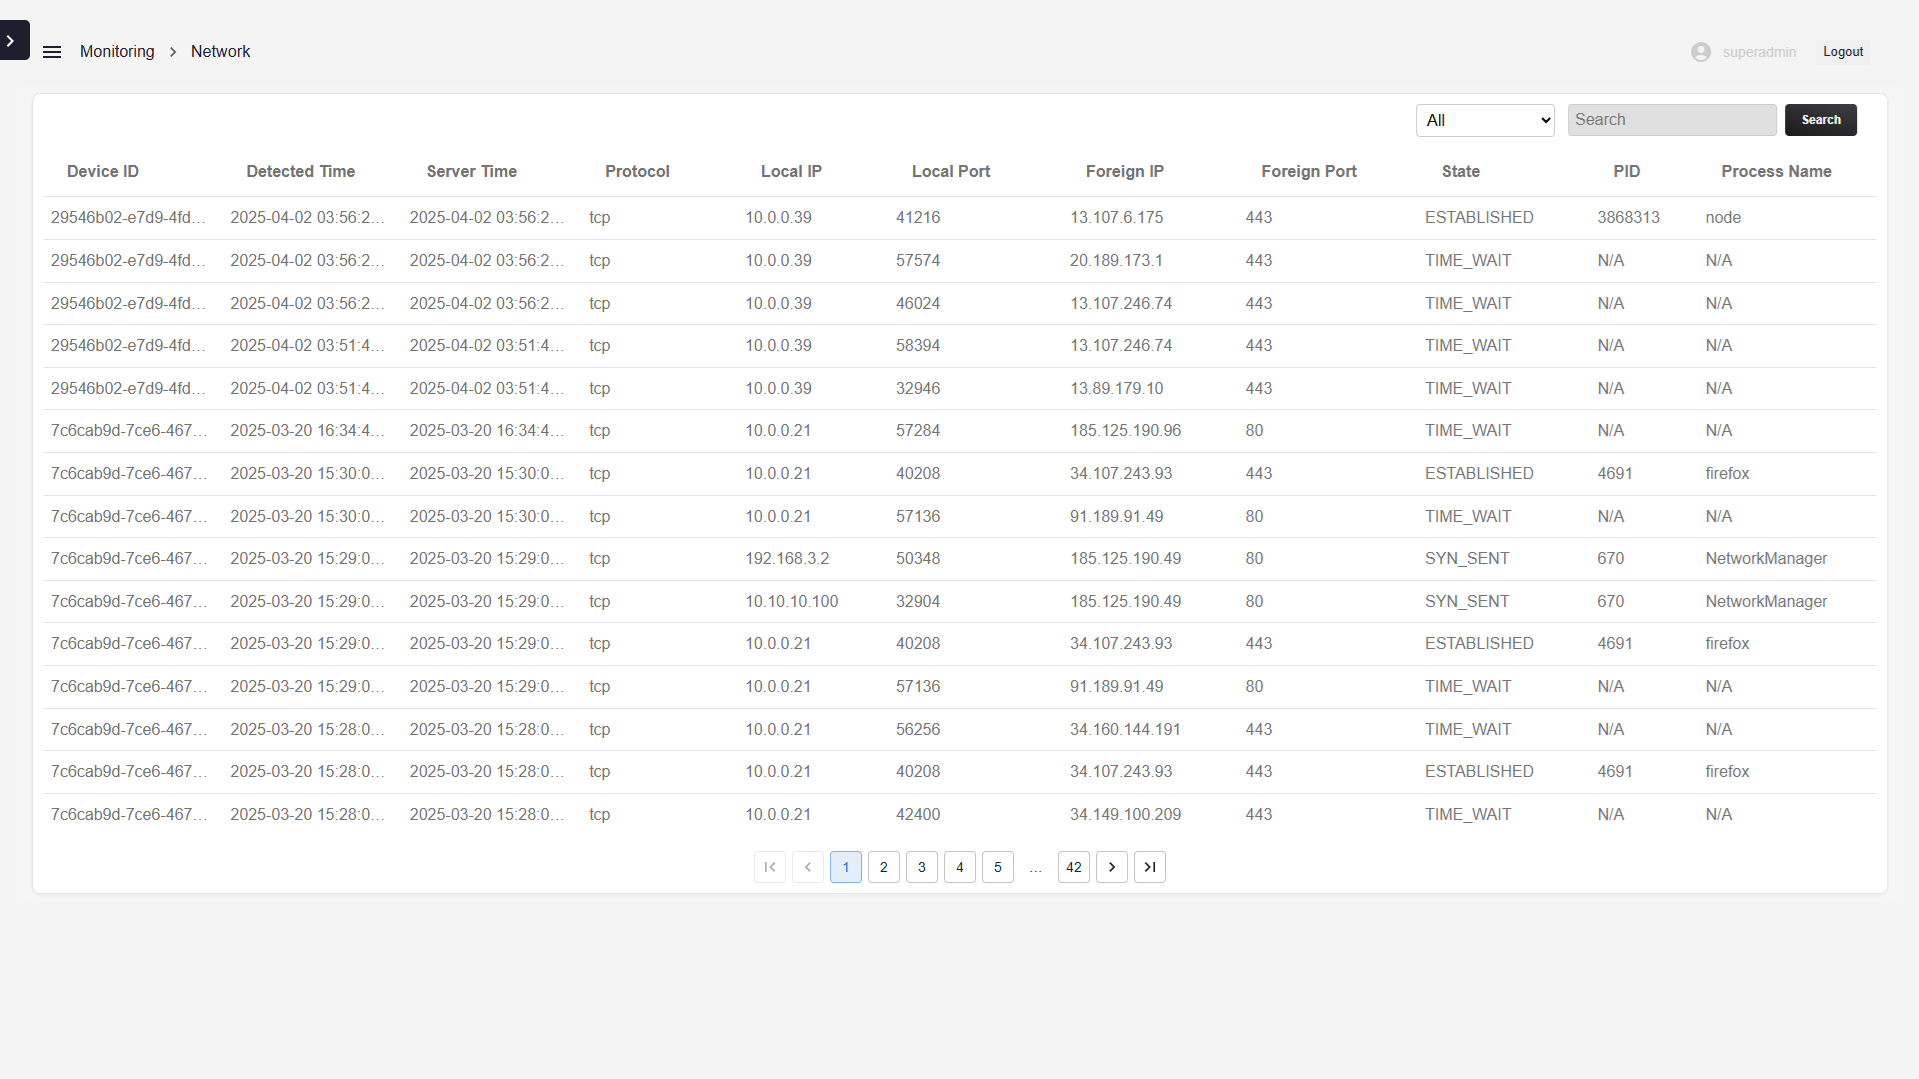Go to the previous page arrow
This screenshot has height=1079, width=1919.
[807, 867]
